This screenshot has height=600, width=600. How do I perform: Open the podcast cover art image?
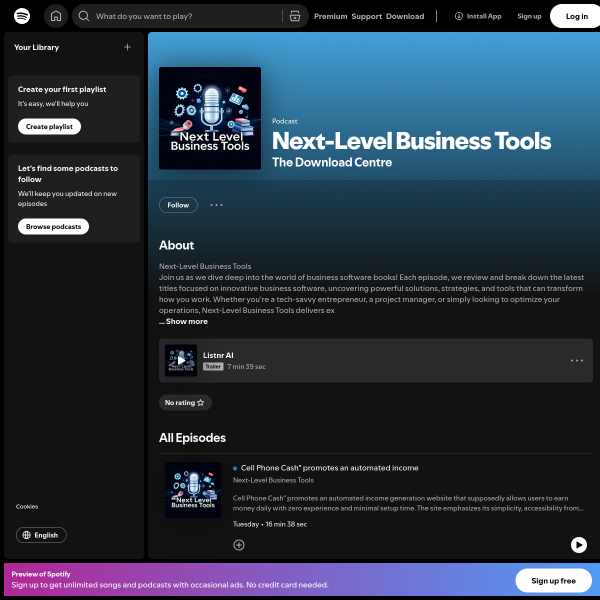point(210,118)
